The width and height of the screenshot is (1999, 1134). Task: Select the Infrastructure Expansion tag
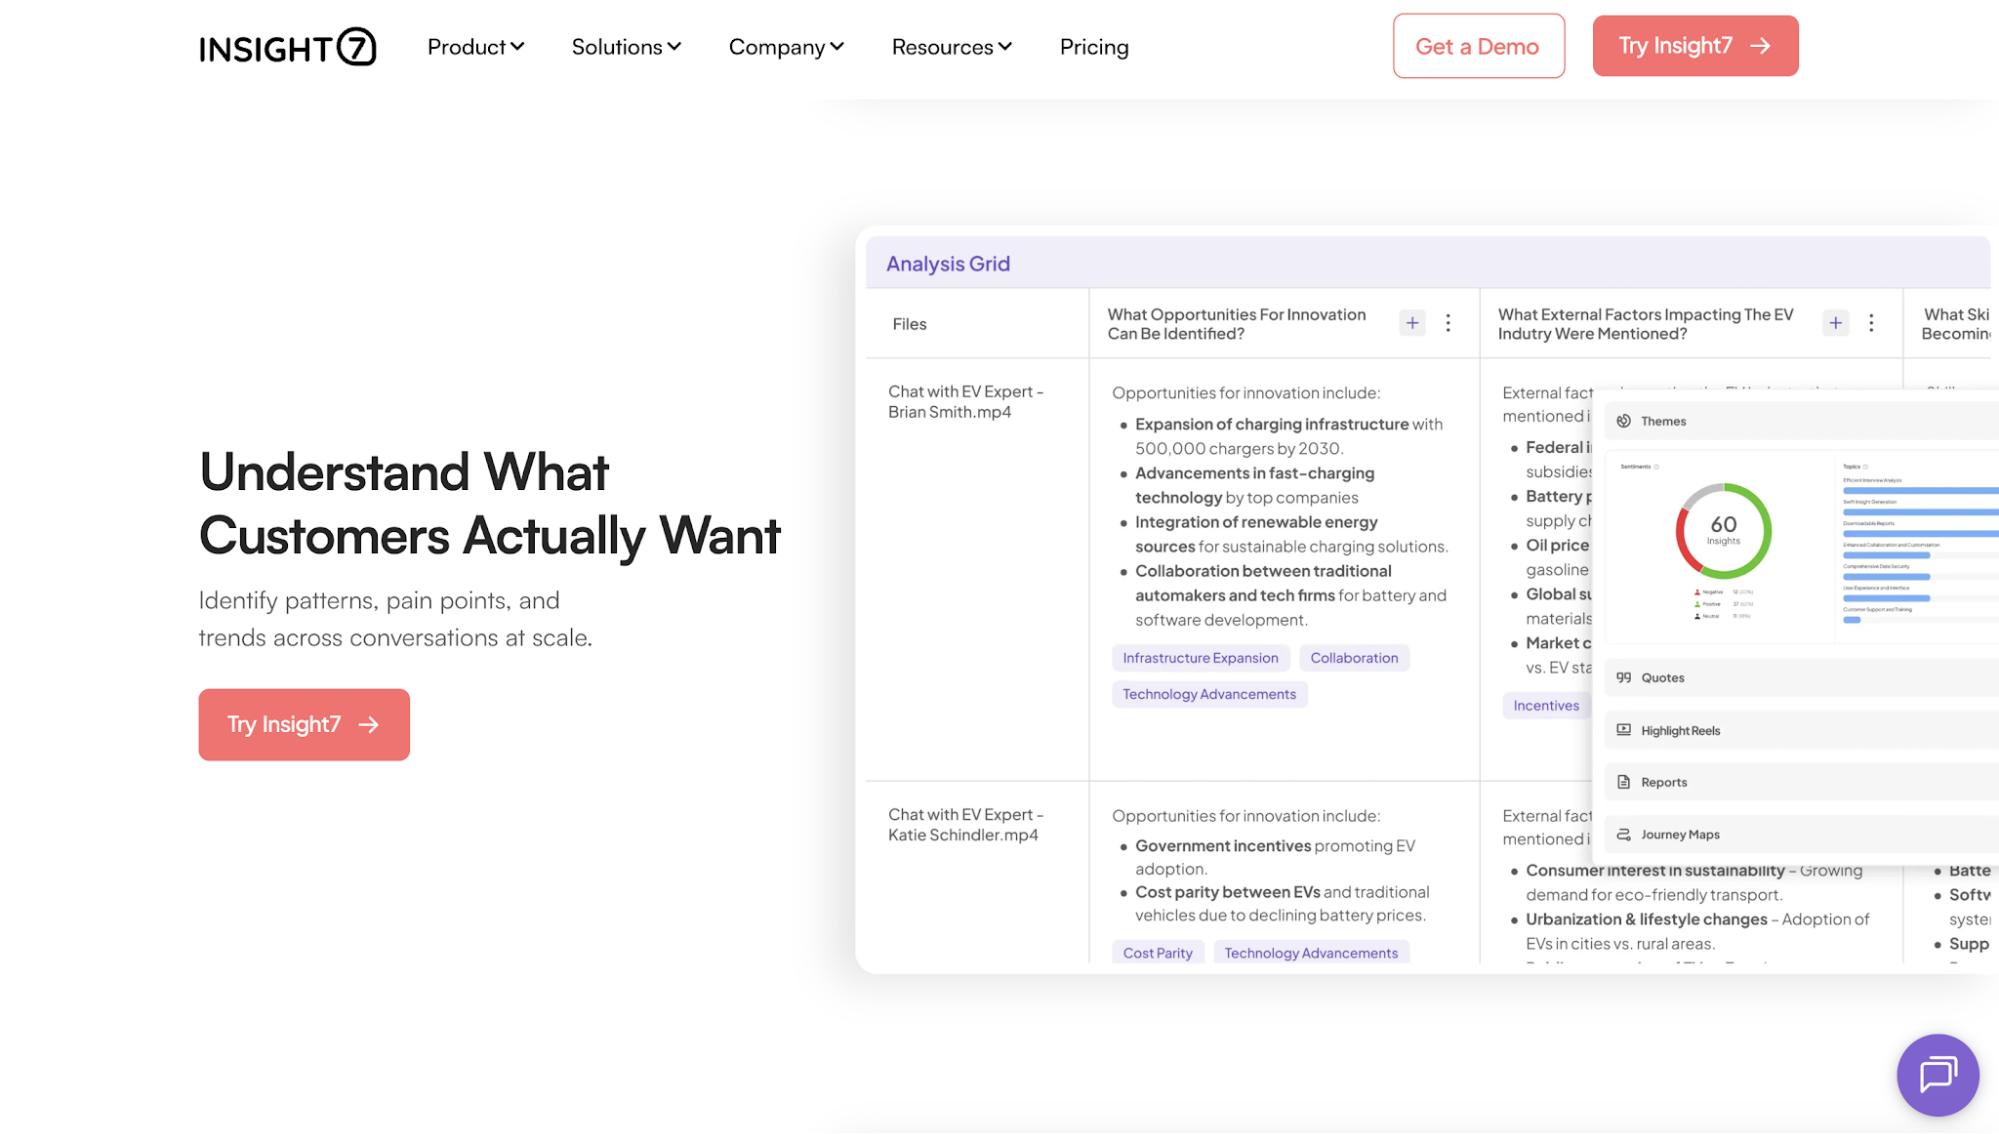coord(1200,658)
